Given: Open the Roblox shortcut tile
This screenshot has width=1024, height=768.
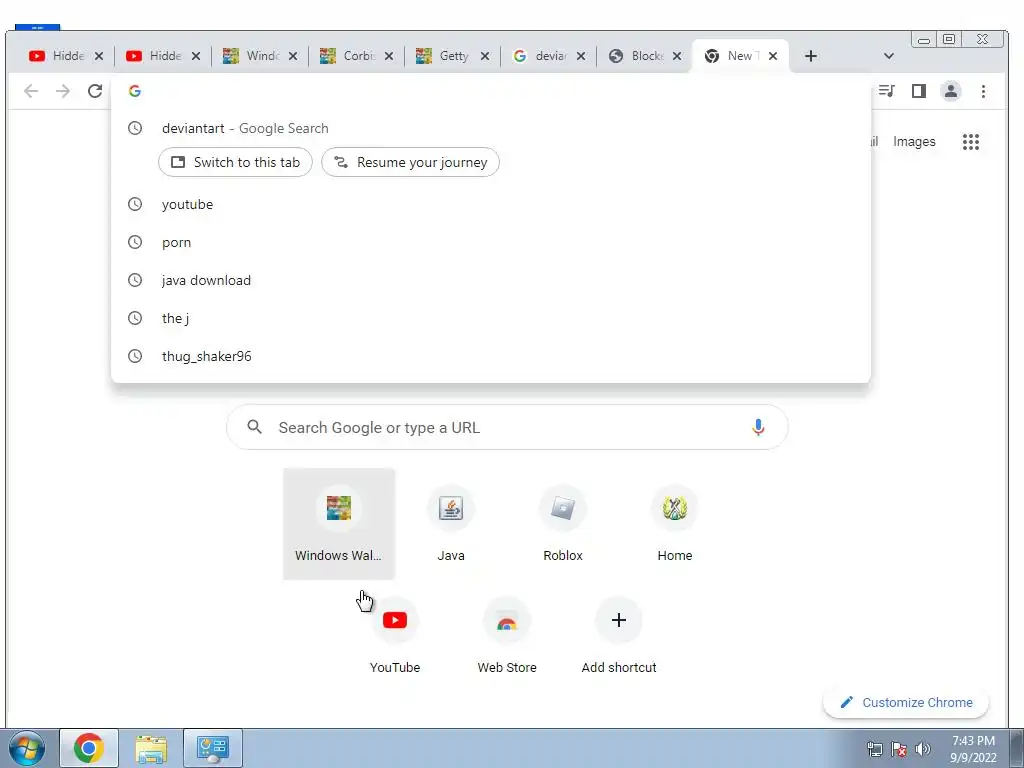Looking at the screenshot, I should 563,524.
